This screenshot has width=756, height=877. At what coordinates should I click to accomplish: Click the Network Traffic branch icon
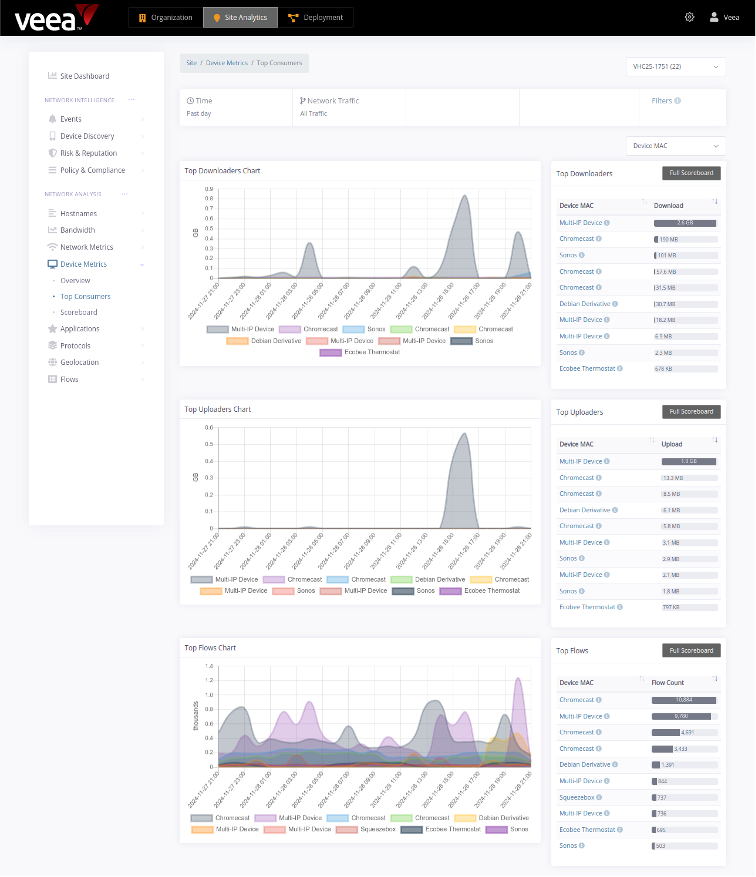click(x=303, y=101)
